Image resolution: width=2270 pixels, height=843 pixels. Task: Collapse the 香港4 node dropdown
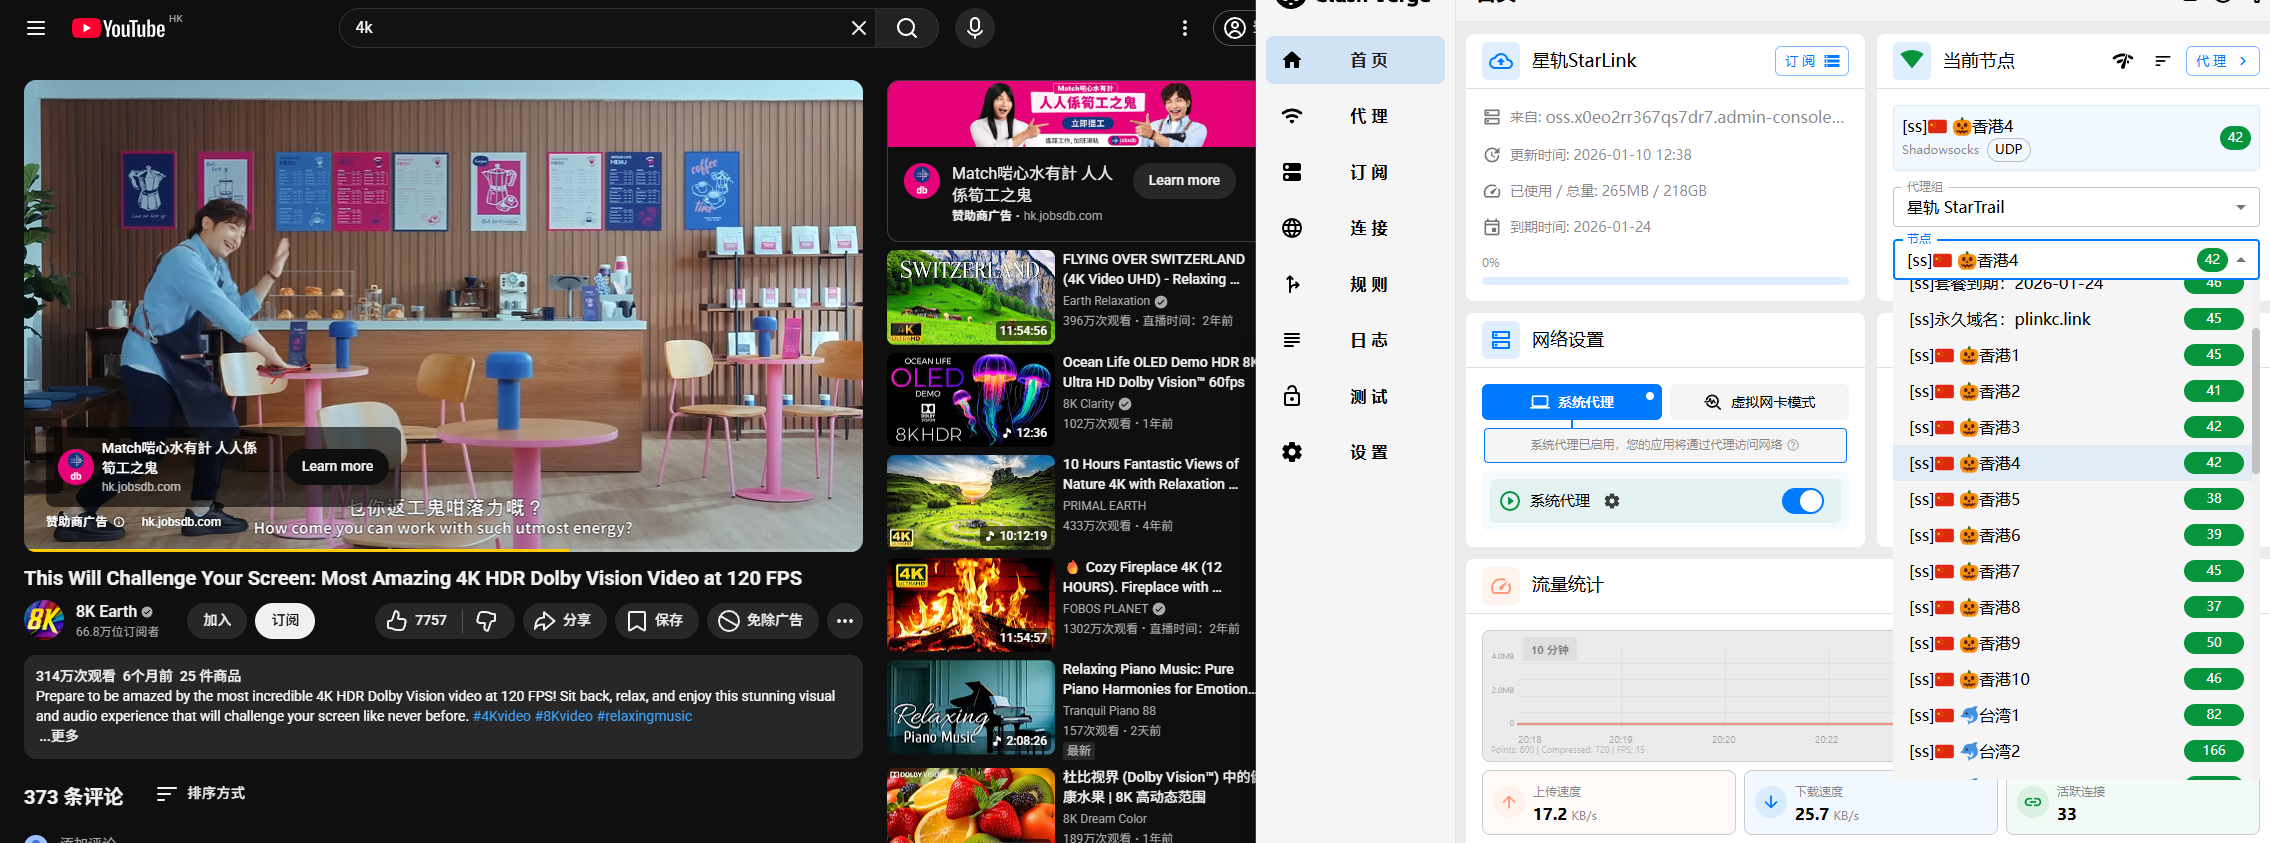[x=2241, y=260]
